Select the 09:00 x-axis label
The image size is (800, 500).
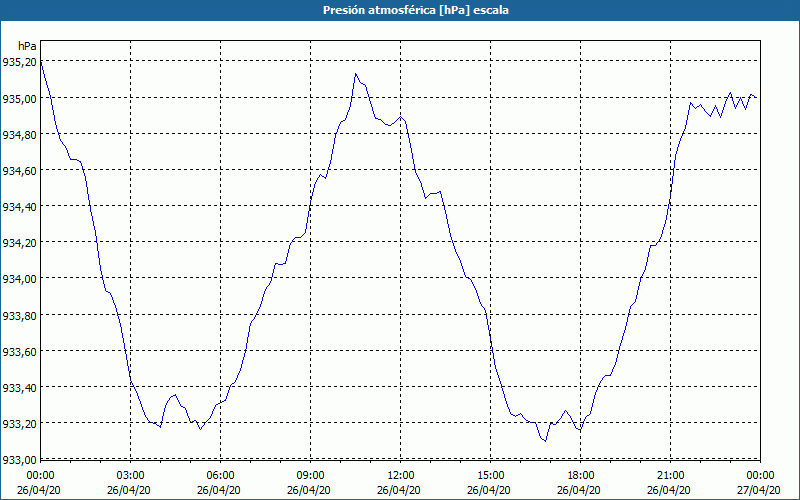click(x=311, y=476)
